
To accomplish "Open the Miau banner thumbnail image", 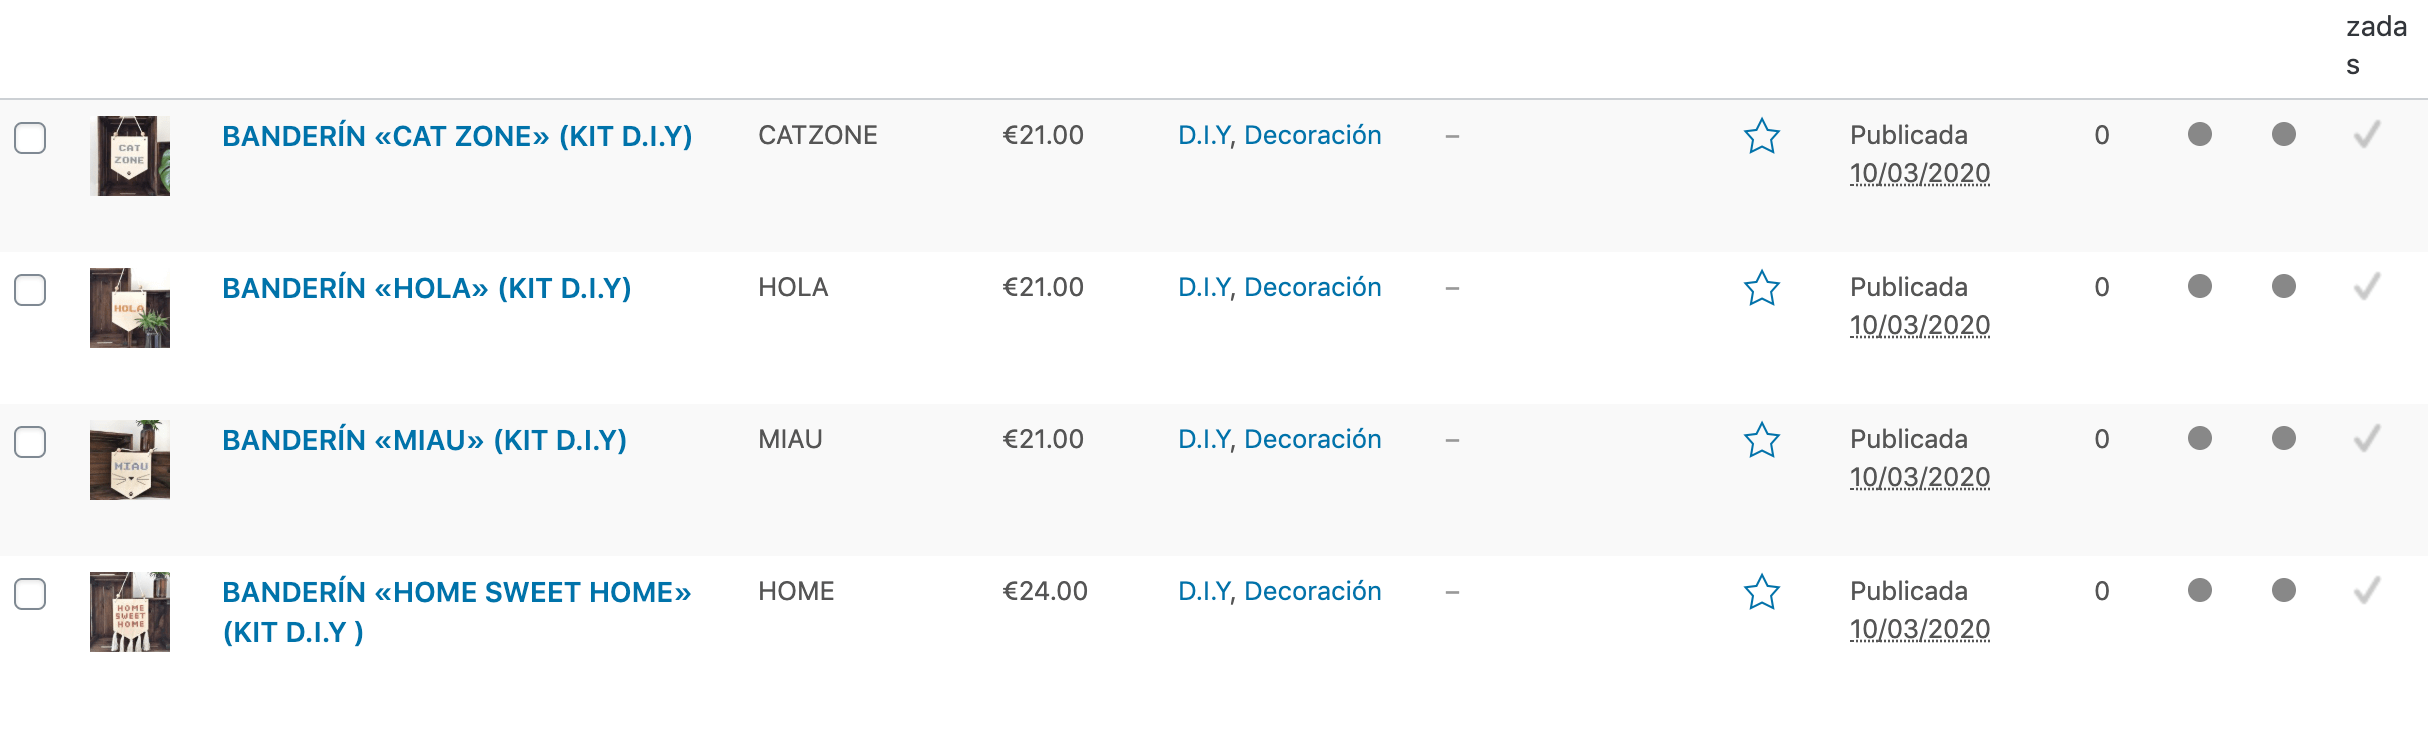I will [130, 460].
